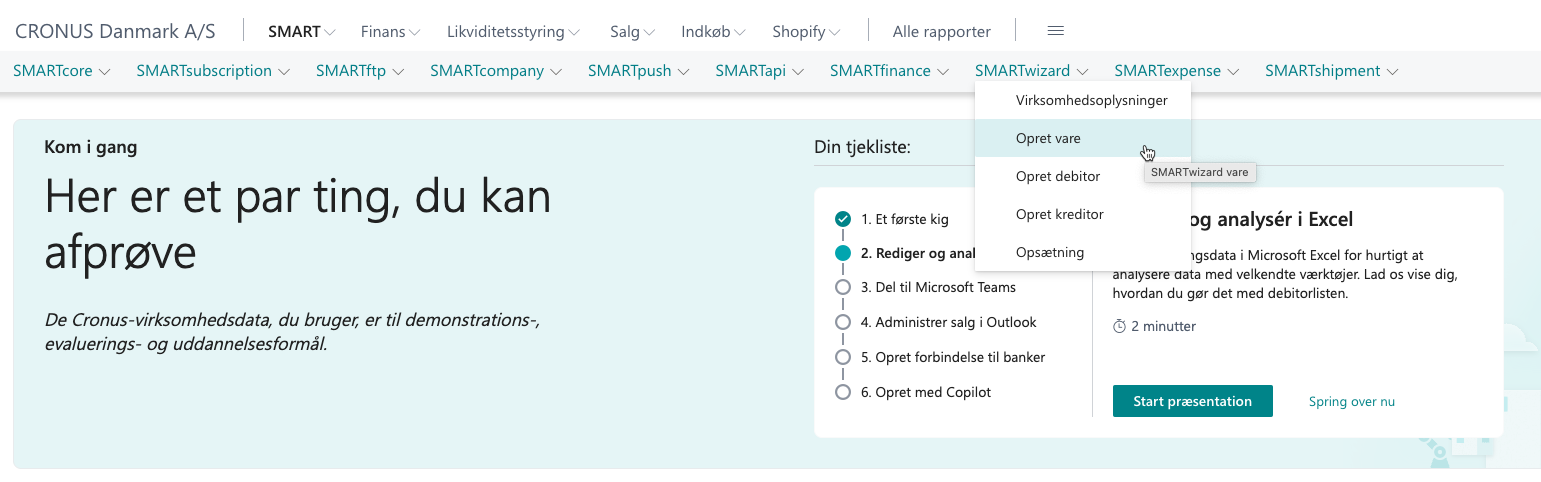Viewport: 1541px width, 482px height.
Task: Click the Spring over nu link
Action: pyautogui.click(x=1351, y=402)
